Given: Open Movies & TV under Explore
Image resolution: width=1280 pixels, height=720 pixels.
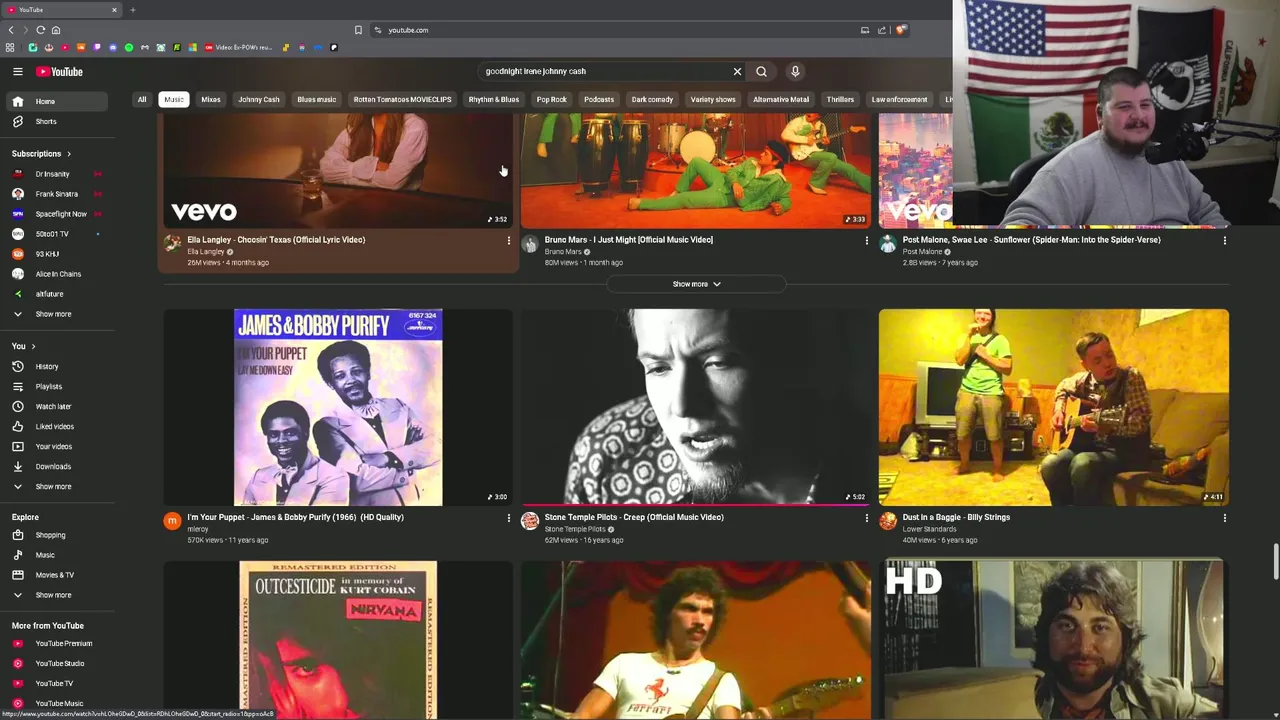Looking at the screenshot, I should click(58, 575).
